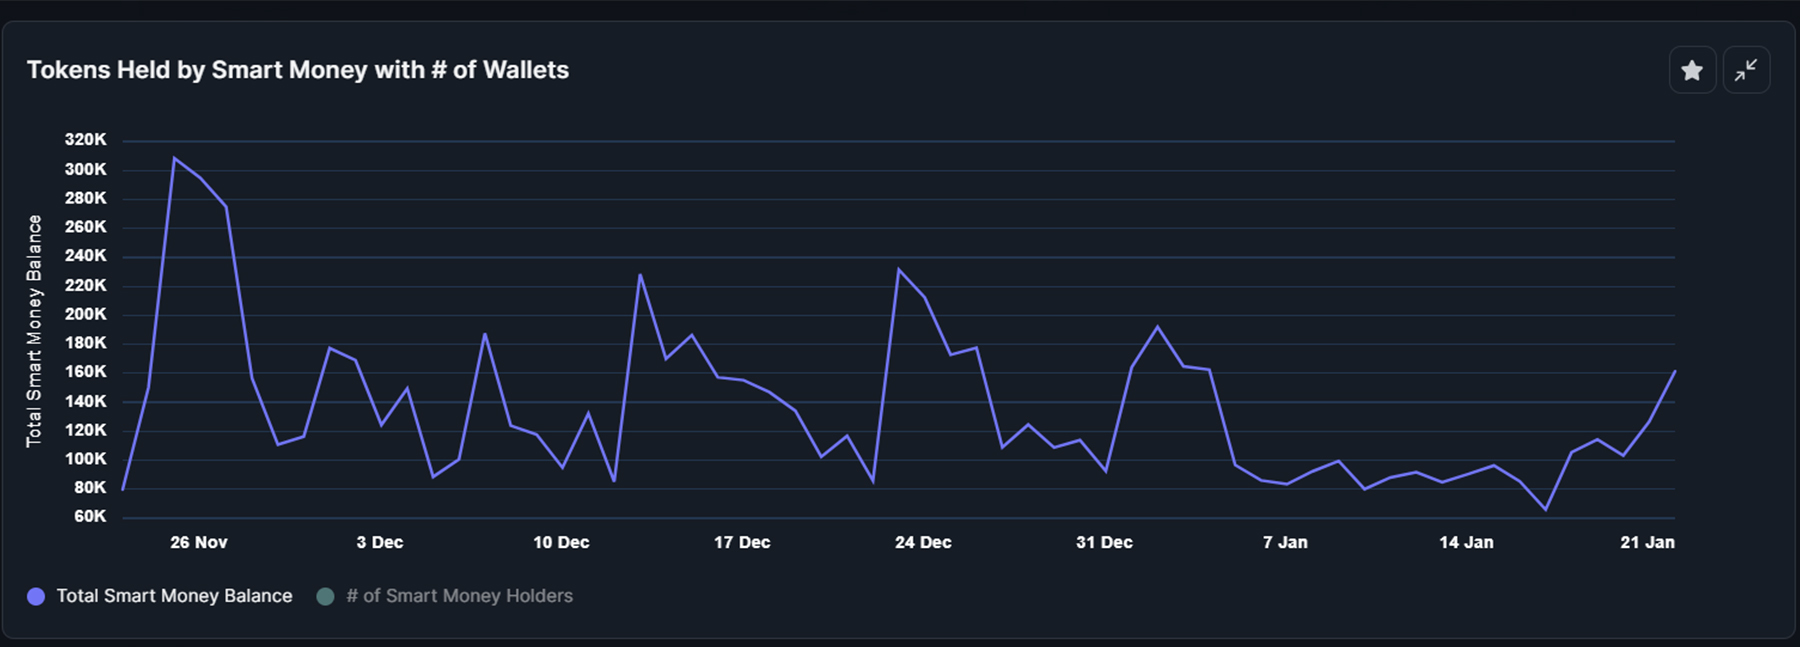1800x647 pixels.
Task: Click the star icon to favorite chart
Action: [x=1692, y=70]
